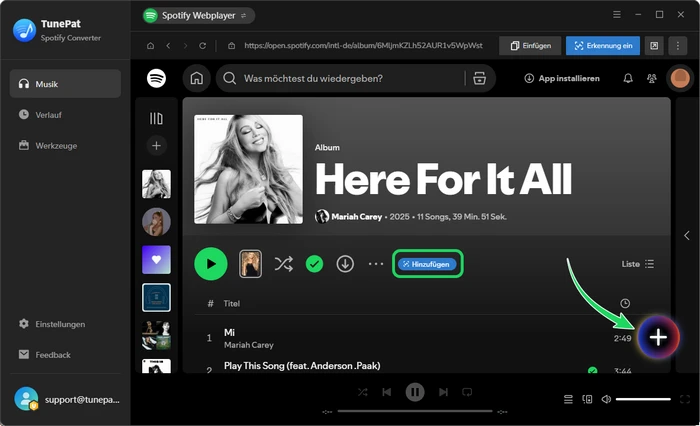Viewport: 700px width, 426px height.
Task: Open Liked Songs heart playlist
Action: point(156,259)
